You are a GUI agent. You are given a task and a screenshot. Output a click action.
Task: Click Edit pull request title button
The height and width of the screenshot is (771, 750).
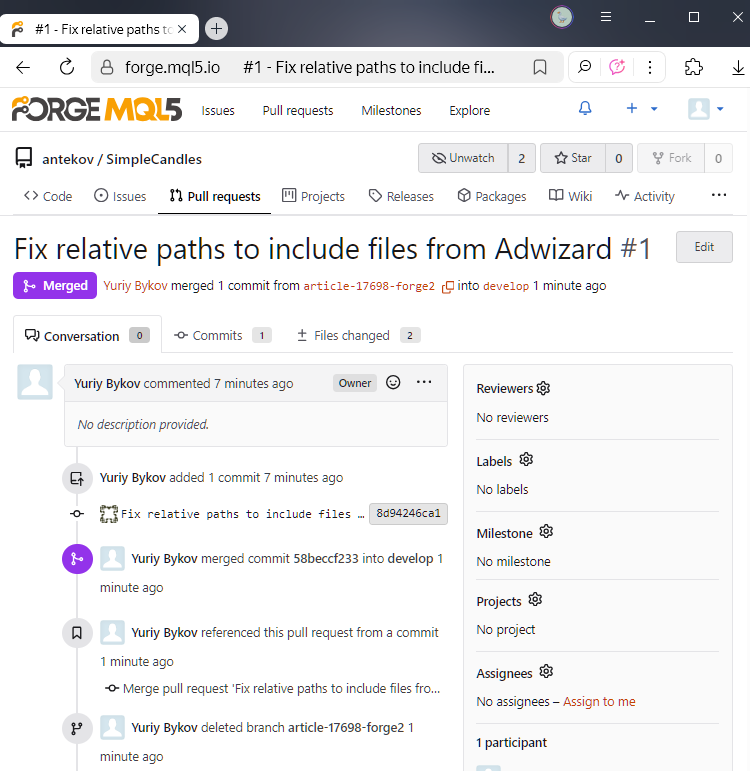pyautogui.click(x=704, y=247)
